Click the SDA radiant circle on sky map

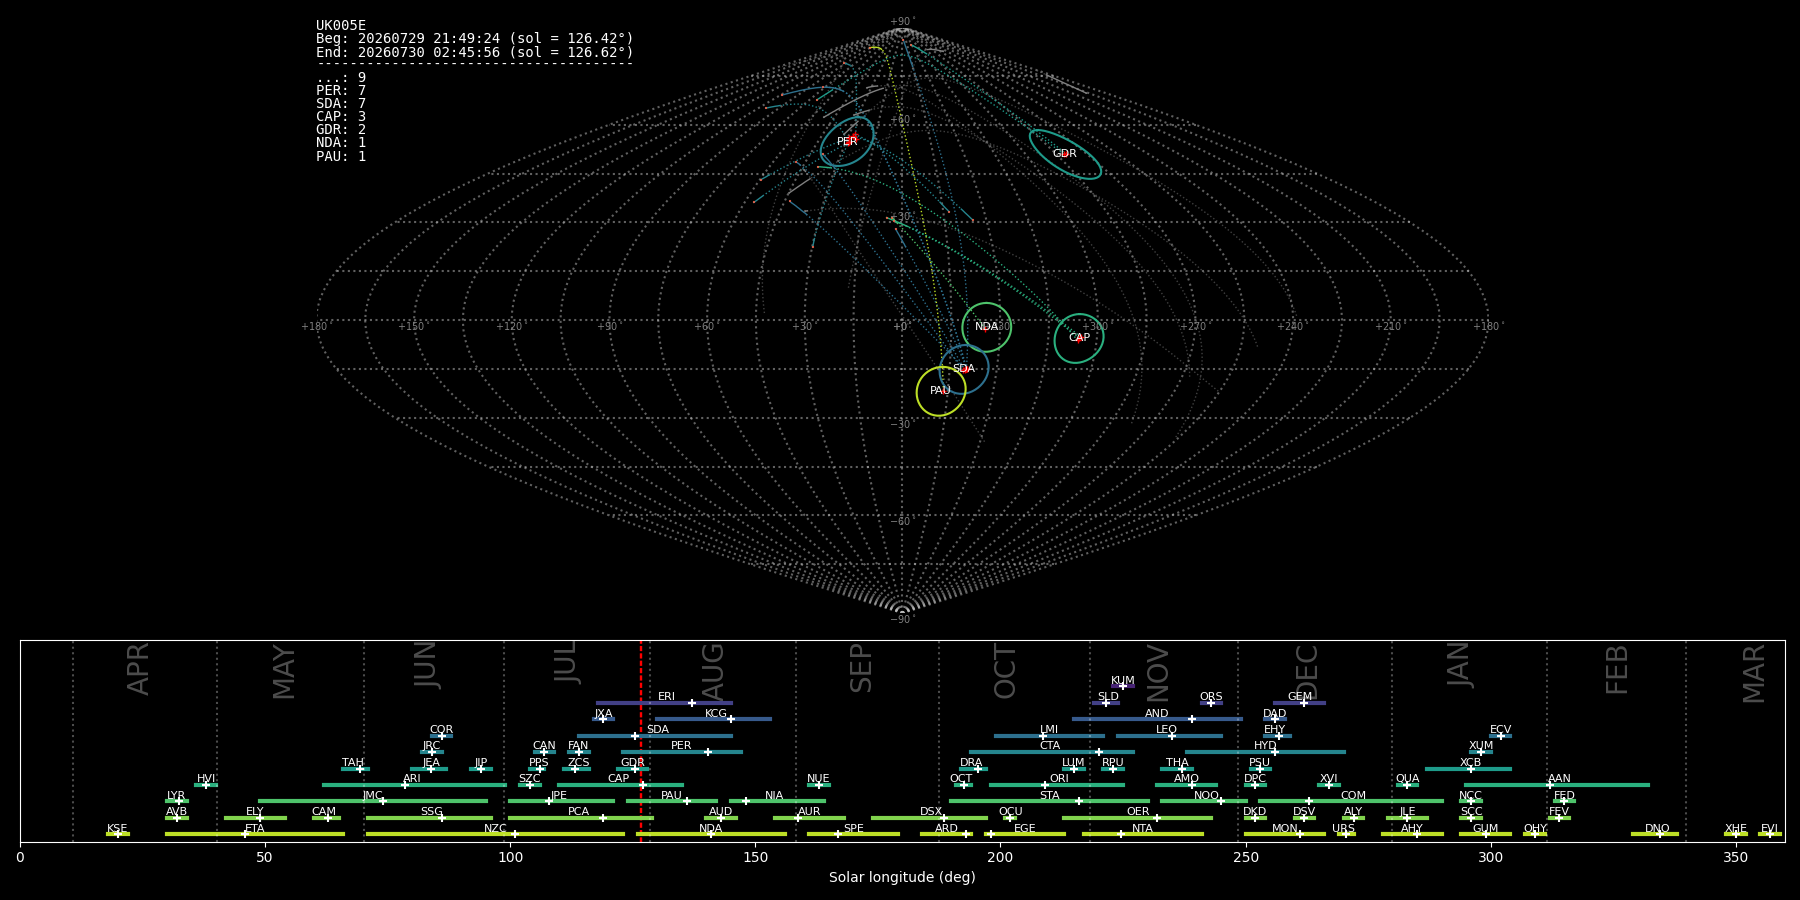[x=964, y=369]
